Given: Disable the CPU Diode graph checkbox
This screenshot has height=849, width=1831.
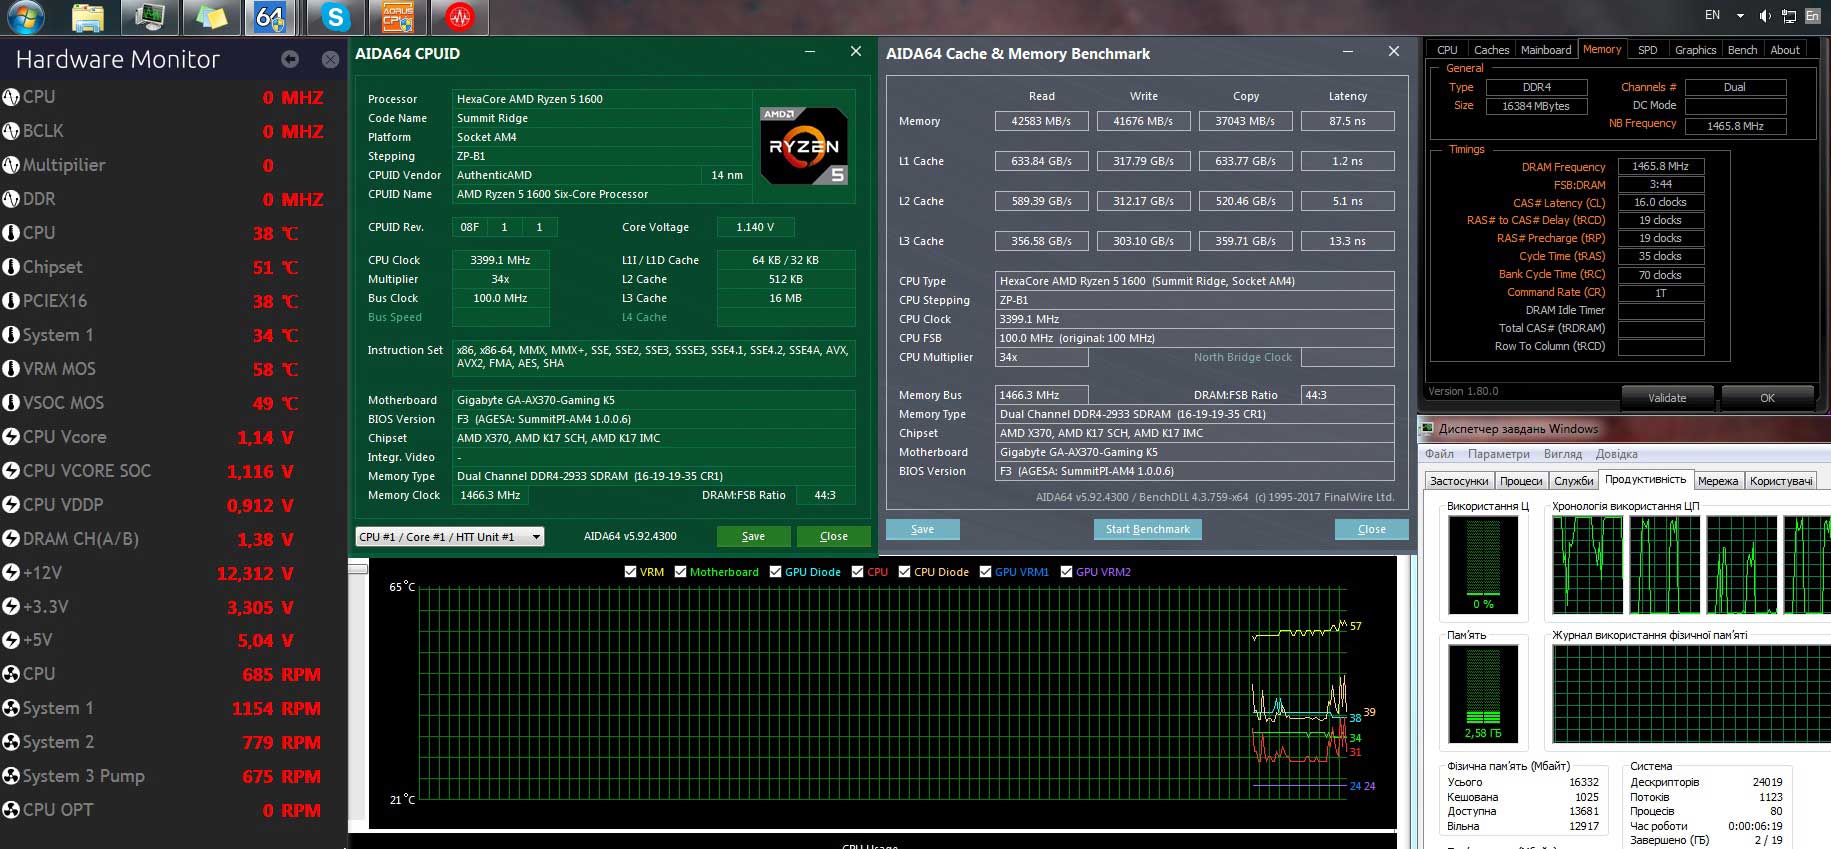Looking at the screenshot, I should (x=904, y=572).
